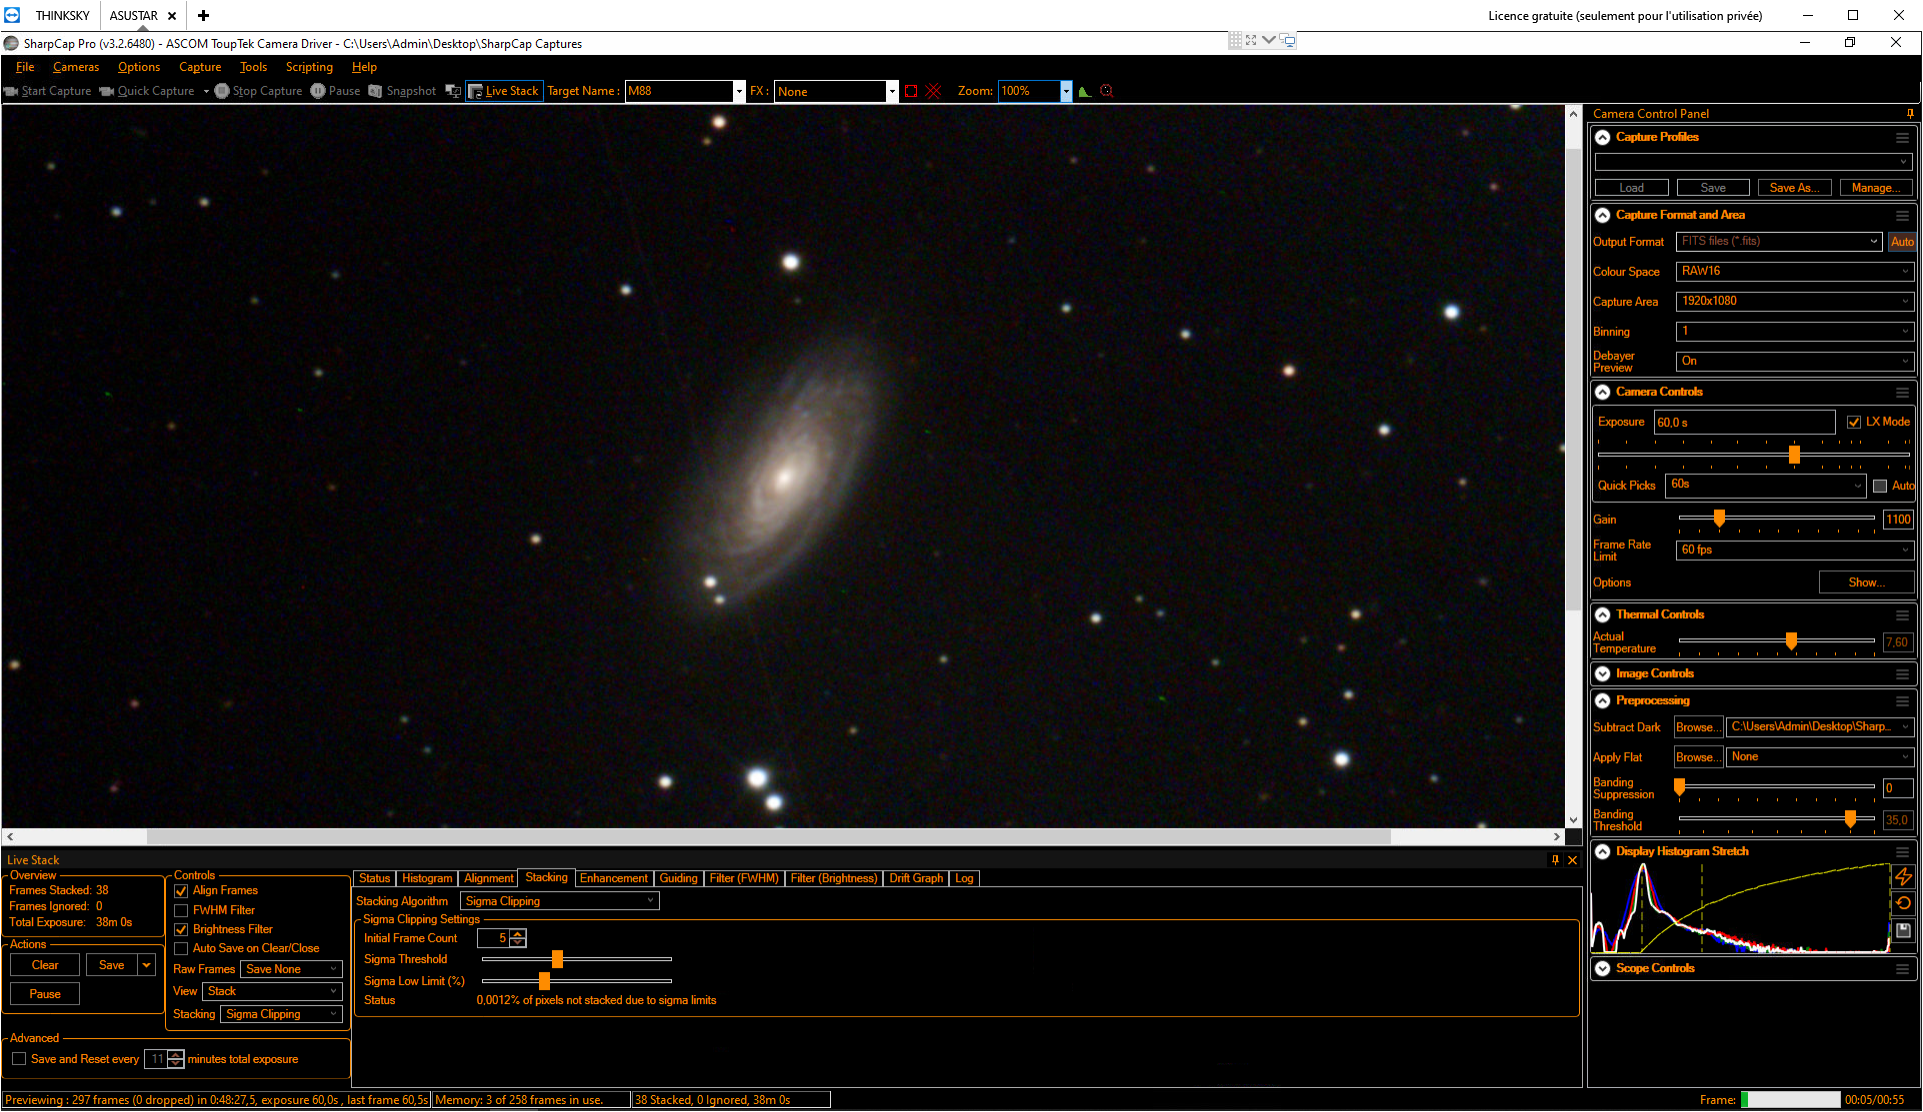
Task: Open the Stacking Algorithm dropdown
Action: (x=561, y=902)
